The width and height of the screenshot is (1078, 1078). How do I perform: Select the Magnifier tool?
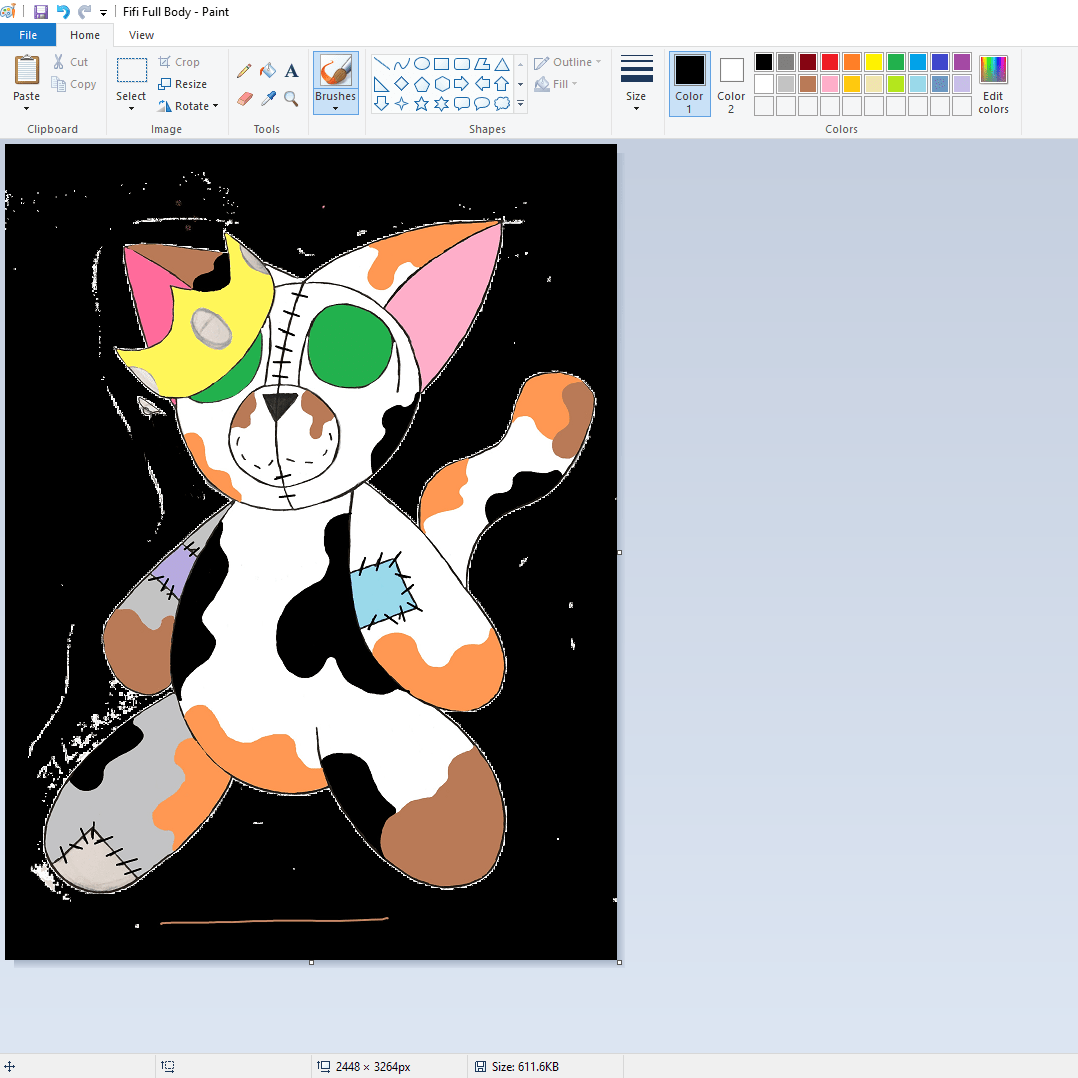click(291, 98)
